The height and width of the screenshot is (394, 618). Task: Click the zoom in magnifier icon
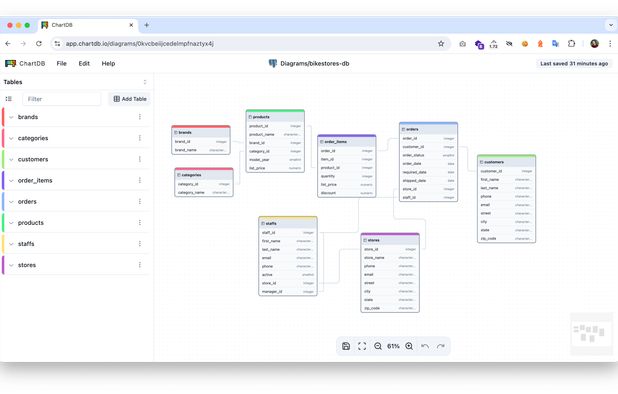pyautogui.click(x=409, y=346)
